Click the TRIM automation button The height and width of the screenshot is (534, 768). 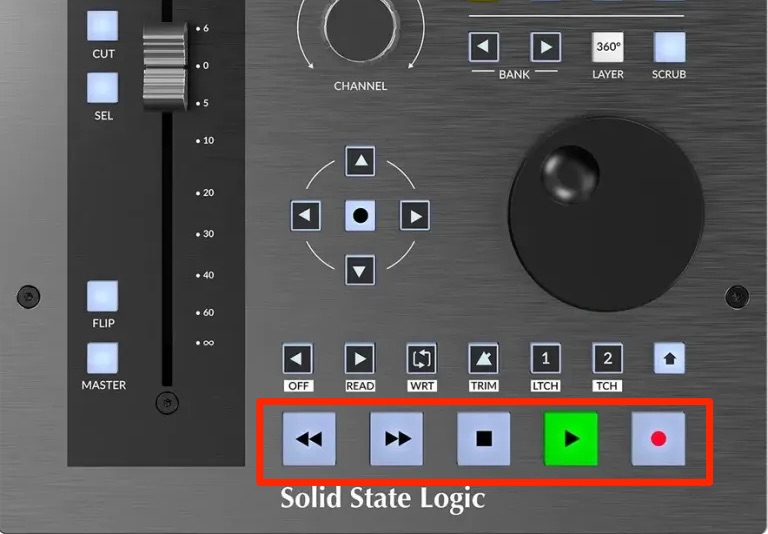[483, 358]
